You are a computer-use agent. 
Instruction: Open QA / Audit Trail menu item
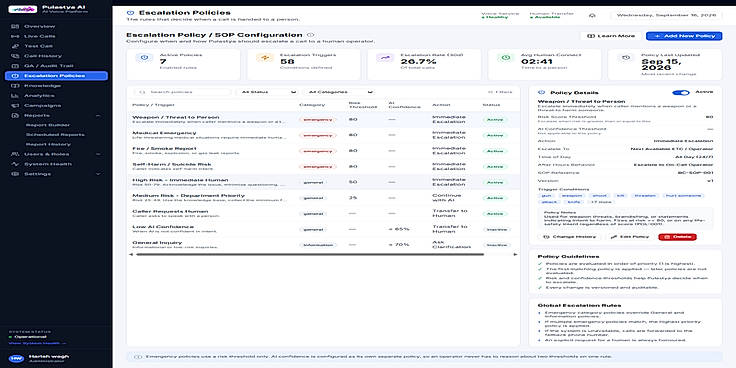pos(56,66)
